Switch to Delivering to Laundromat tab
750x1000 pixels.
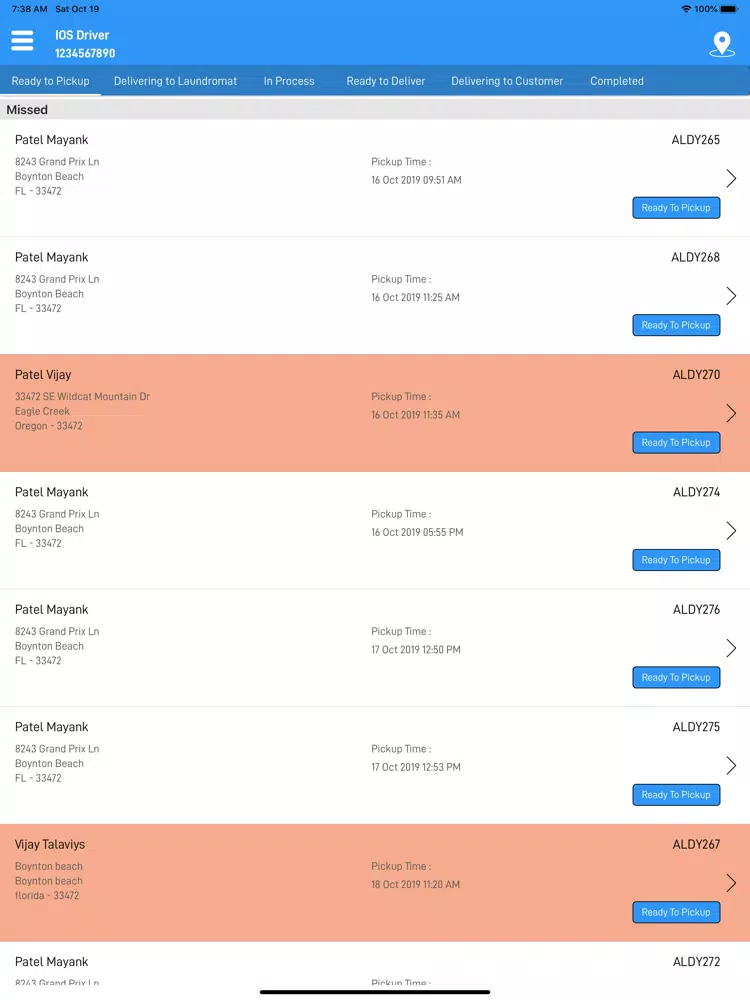pos(175,81)
